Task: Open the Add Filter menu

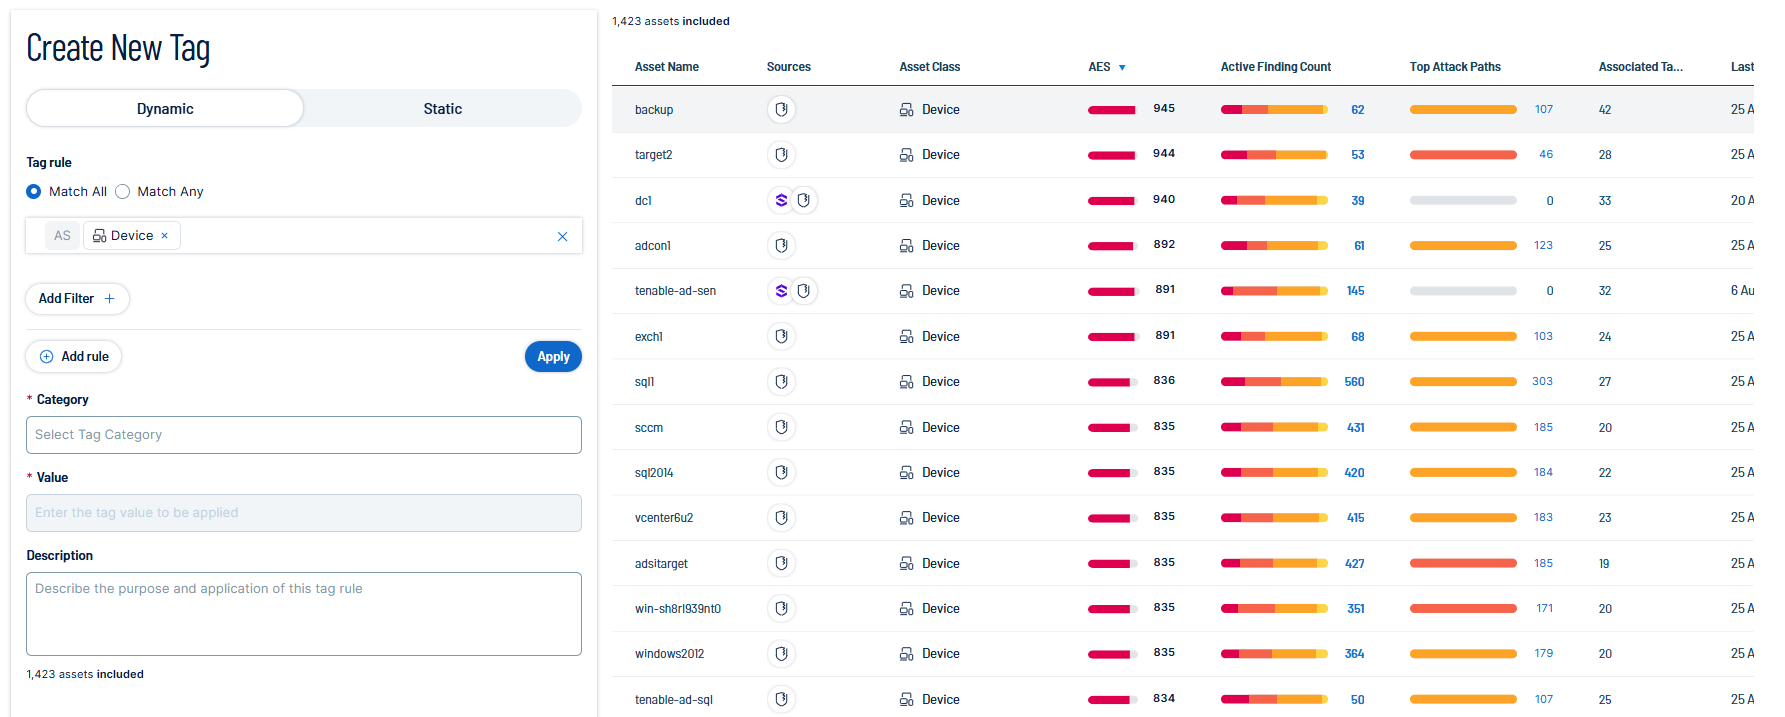Action: point(77,299)
